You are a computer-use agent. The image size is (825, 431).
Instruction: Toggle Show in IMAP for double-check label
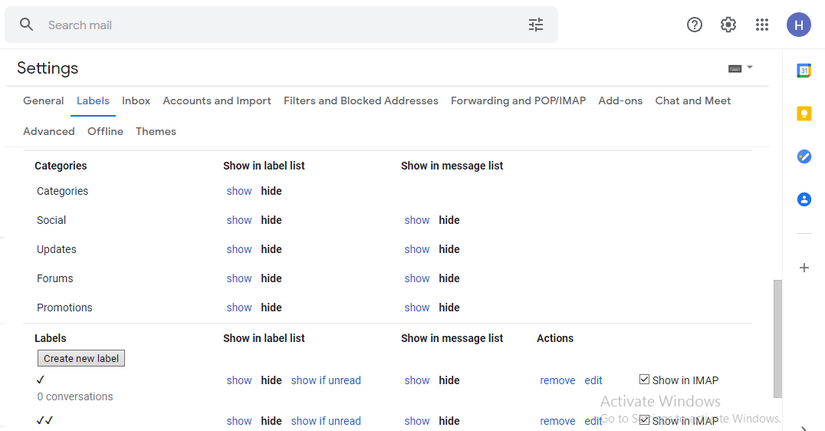(644, 420)
